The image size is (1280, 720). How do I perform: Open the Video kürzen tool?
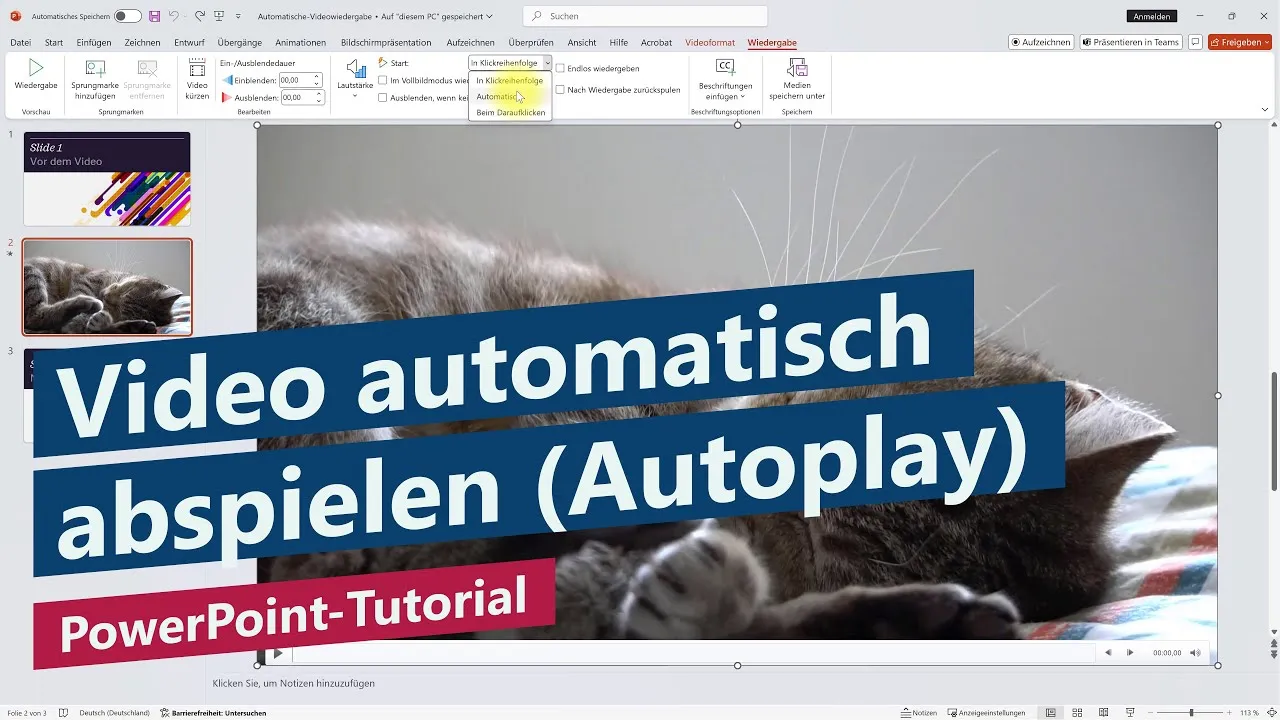pyautogui.click(x=195, y=70)
